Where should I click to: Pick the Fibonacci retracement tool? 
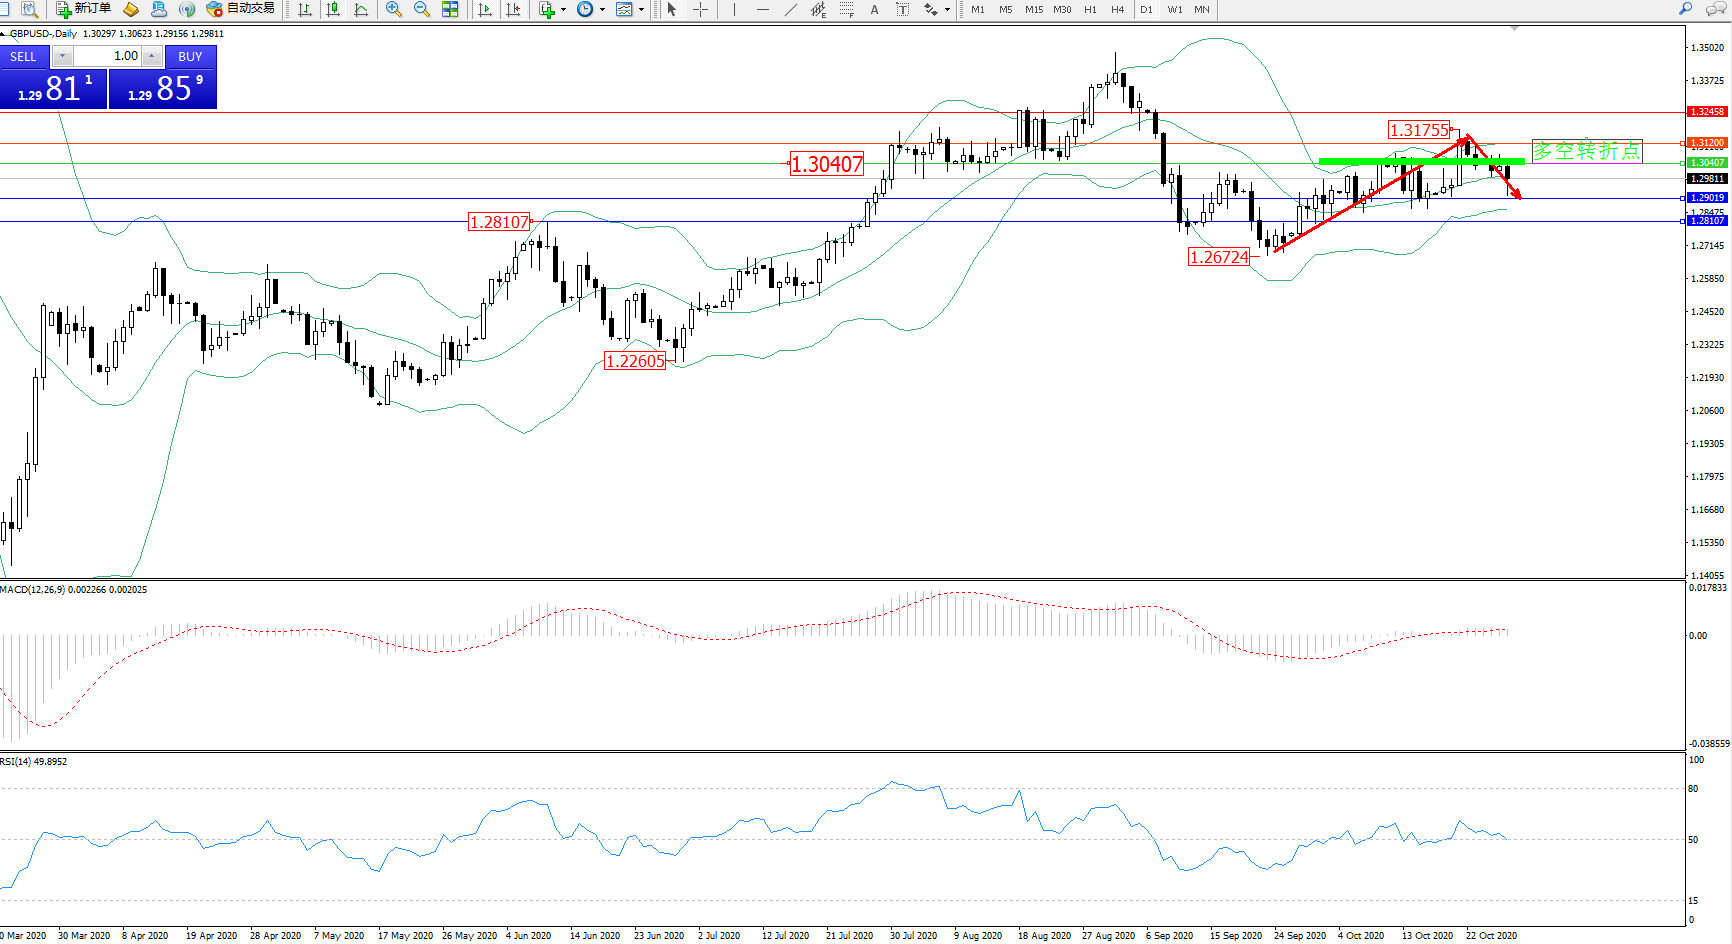pos(846,9)
